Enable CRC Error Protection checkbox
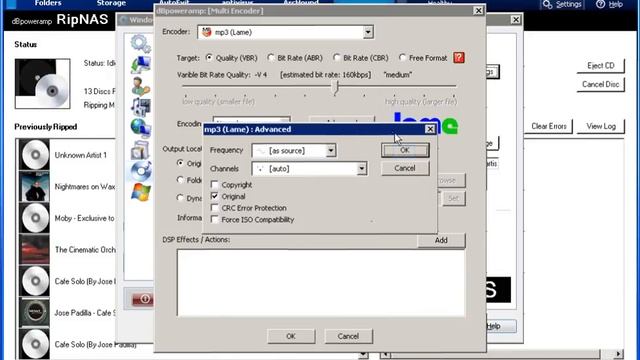The image size is (640, 360). (214, 208)
